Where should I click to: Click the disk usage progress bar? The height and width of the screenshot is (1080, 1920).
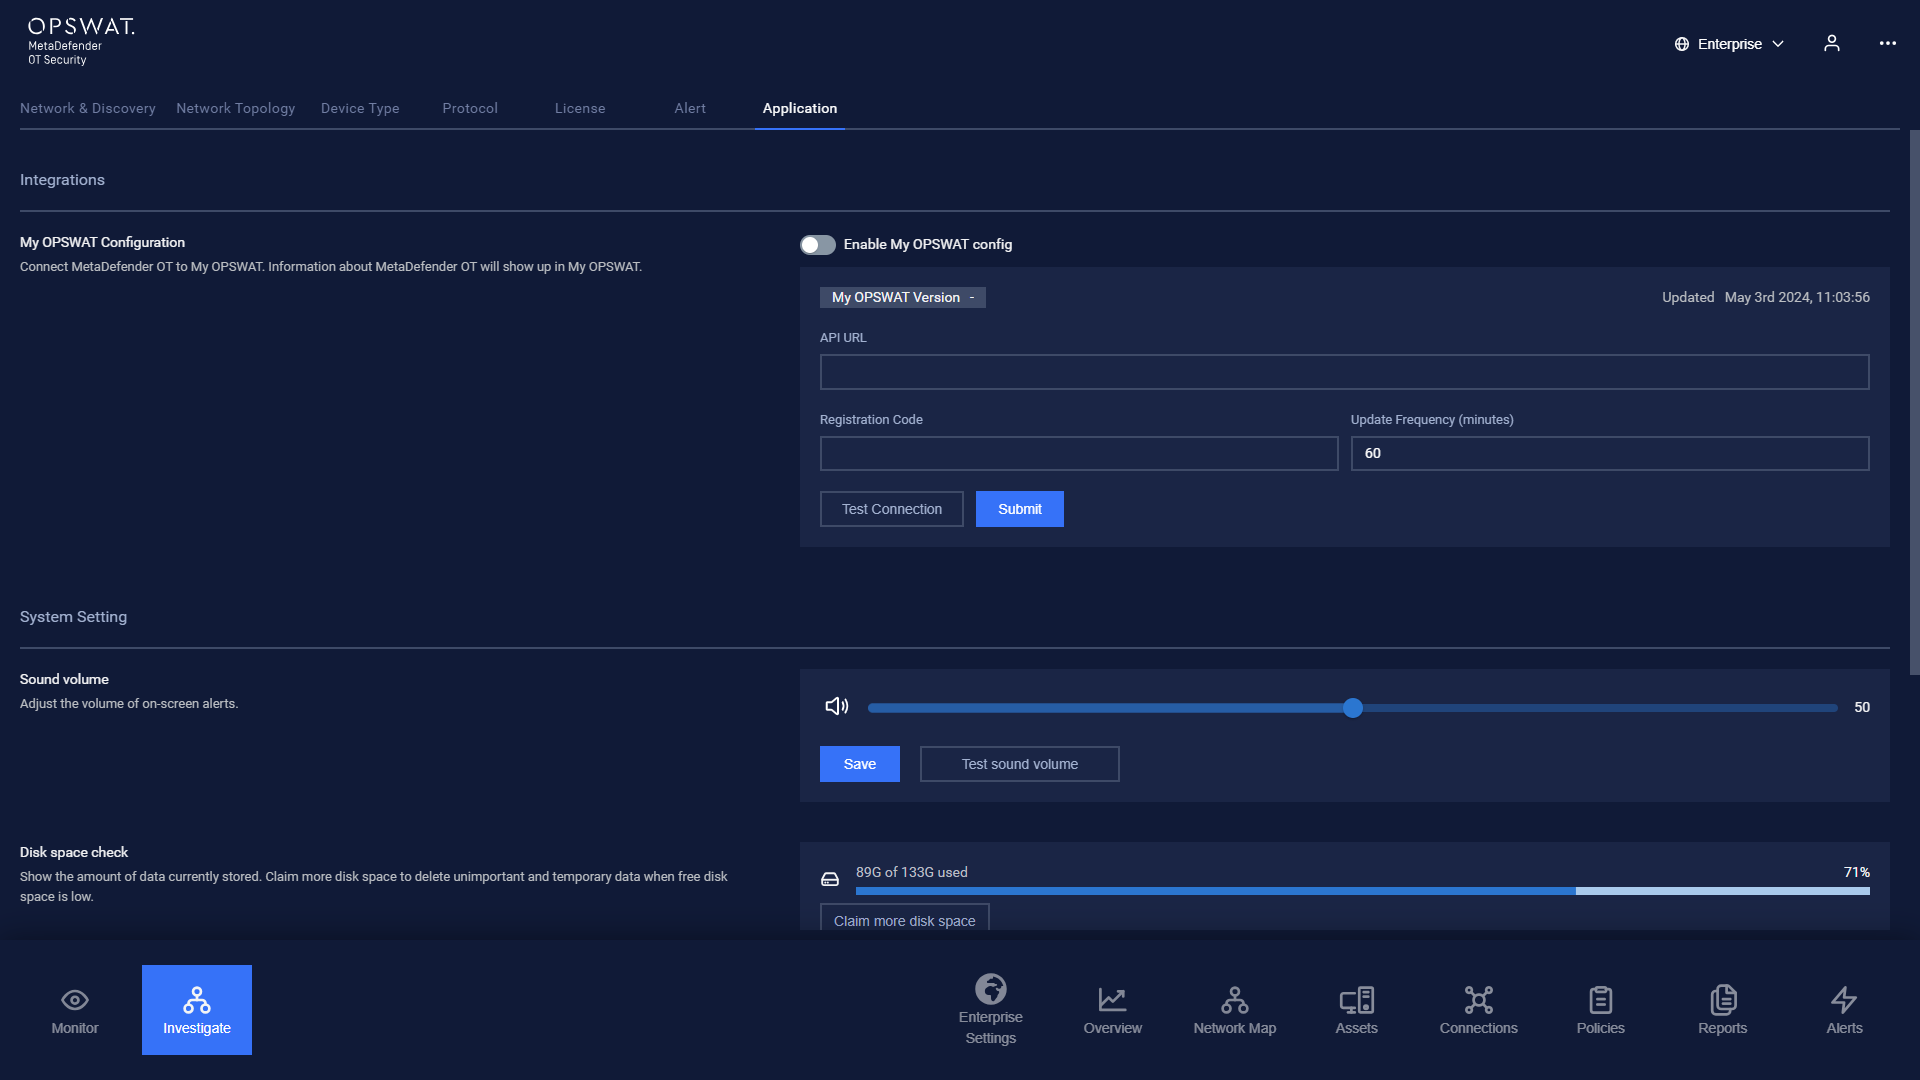[1363, 891]
